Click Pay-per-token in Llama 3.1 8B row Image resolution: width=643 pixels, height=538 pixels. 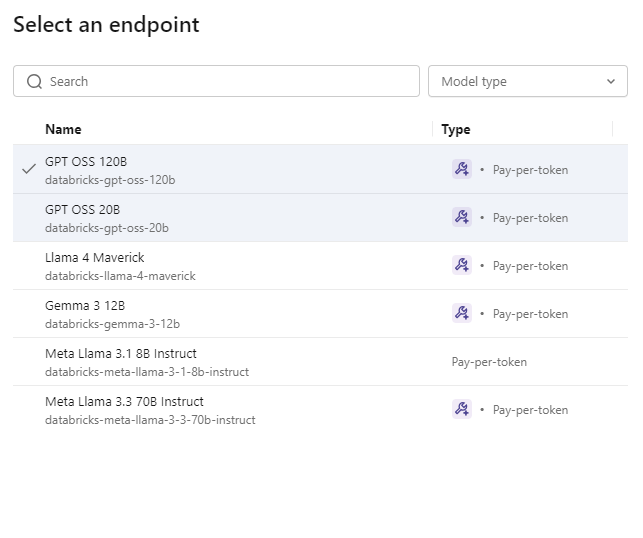[x=489, y=362]
